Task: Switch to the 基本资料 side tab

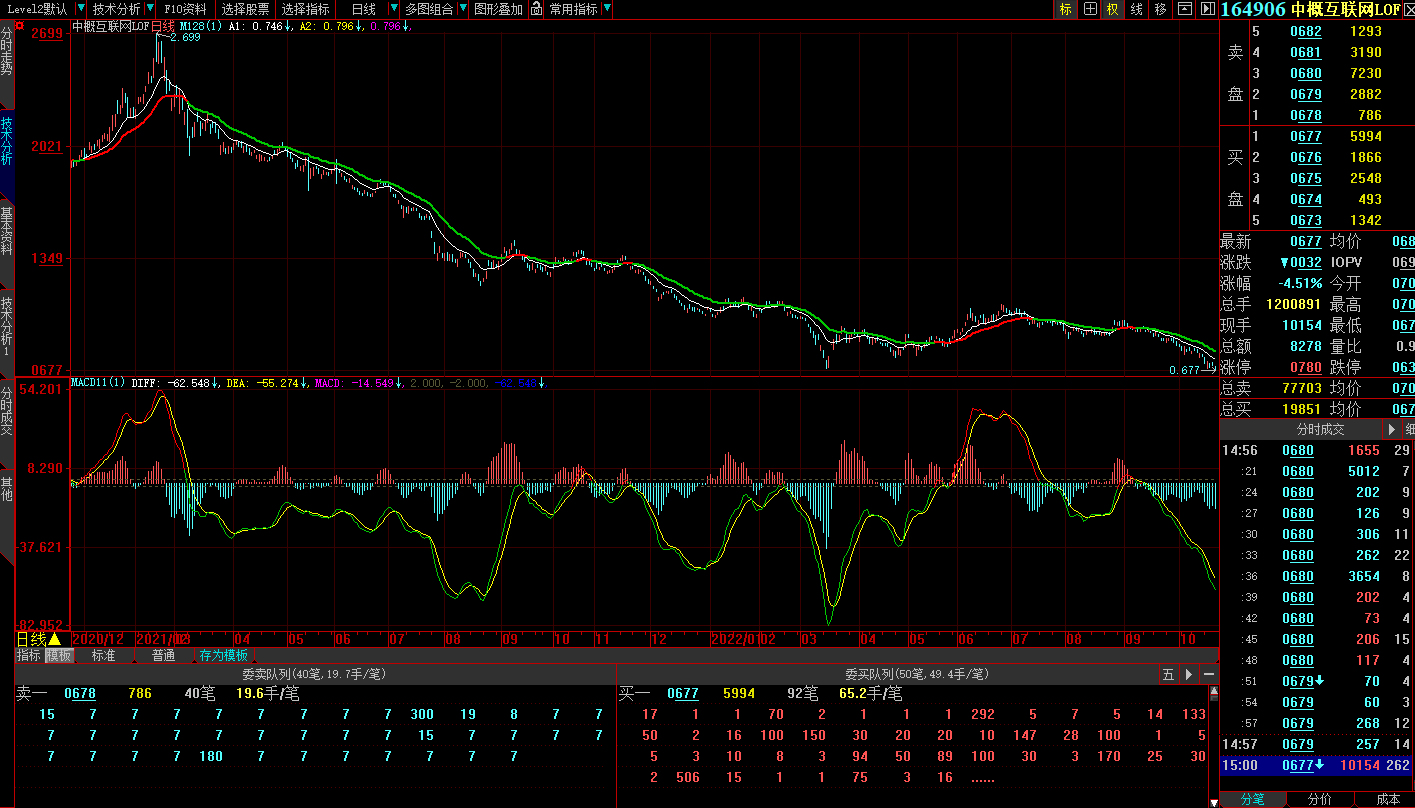Action: click(7, 232)
